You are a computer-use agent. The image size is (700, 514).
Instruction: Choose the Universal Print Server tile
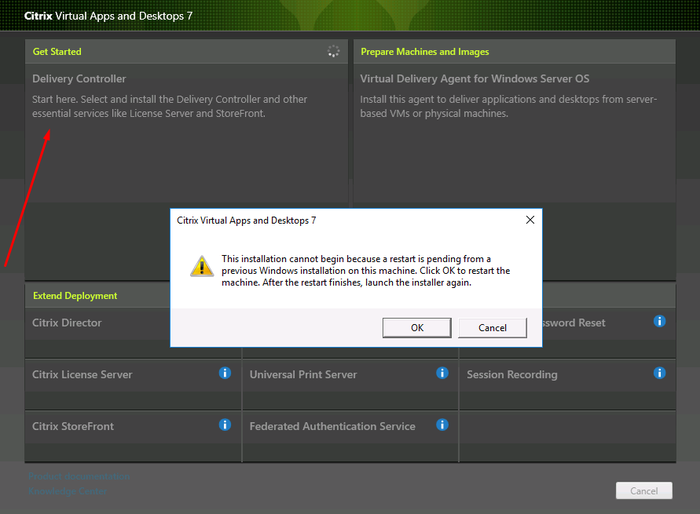coord(303,374)
